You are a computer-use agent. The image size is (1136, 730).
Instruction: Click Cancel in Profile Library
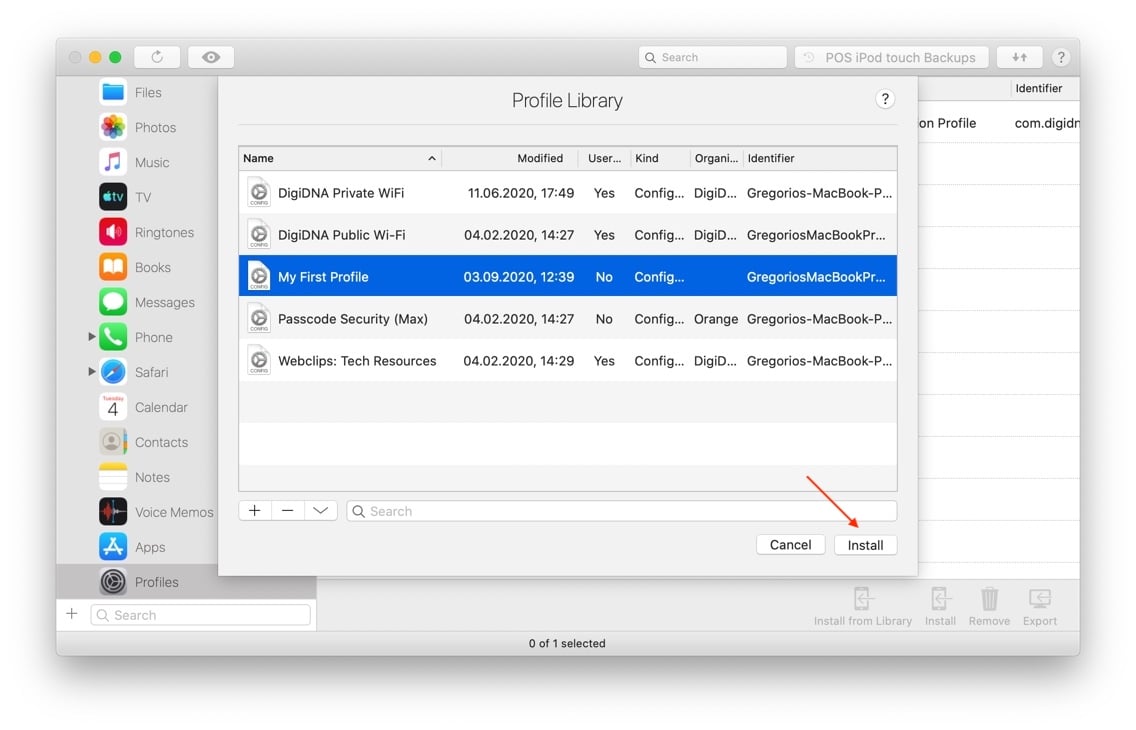pyautogui.click(x=790, y=545)
